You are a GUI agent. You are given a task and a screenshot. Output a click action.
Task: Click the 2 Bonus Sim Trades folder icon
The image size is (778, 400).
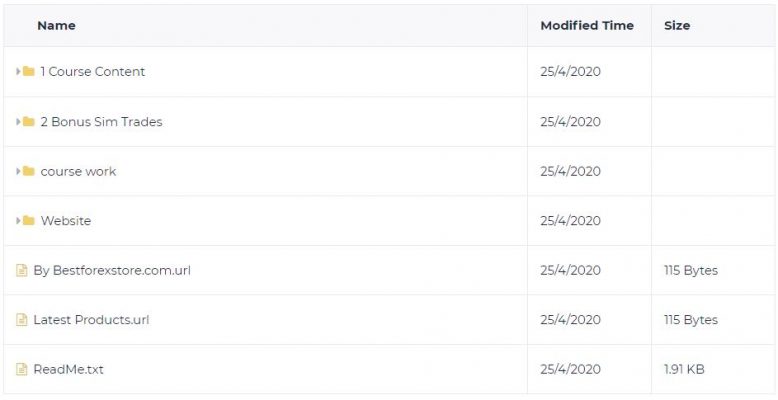[29, 122]
